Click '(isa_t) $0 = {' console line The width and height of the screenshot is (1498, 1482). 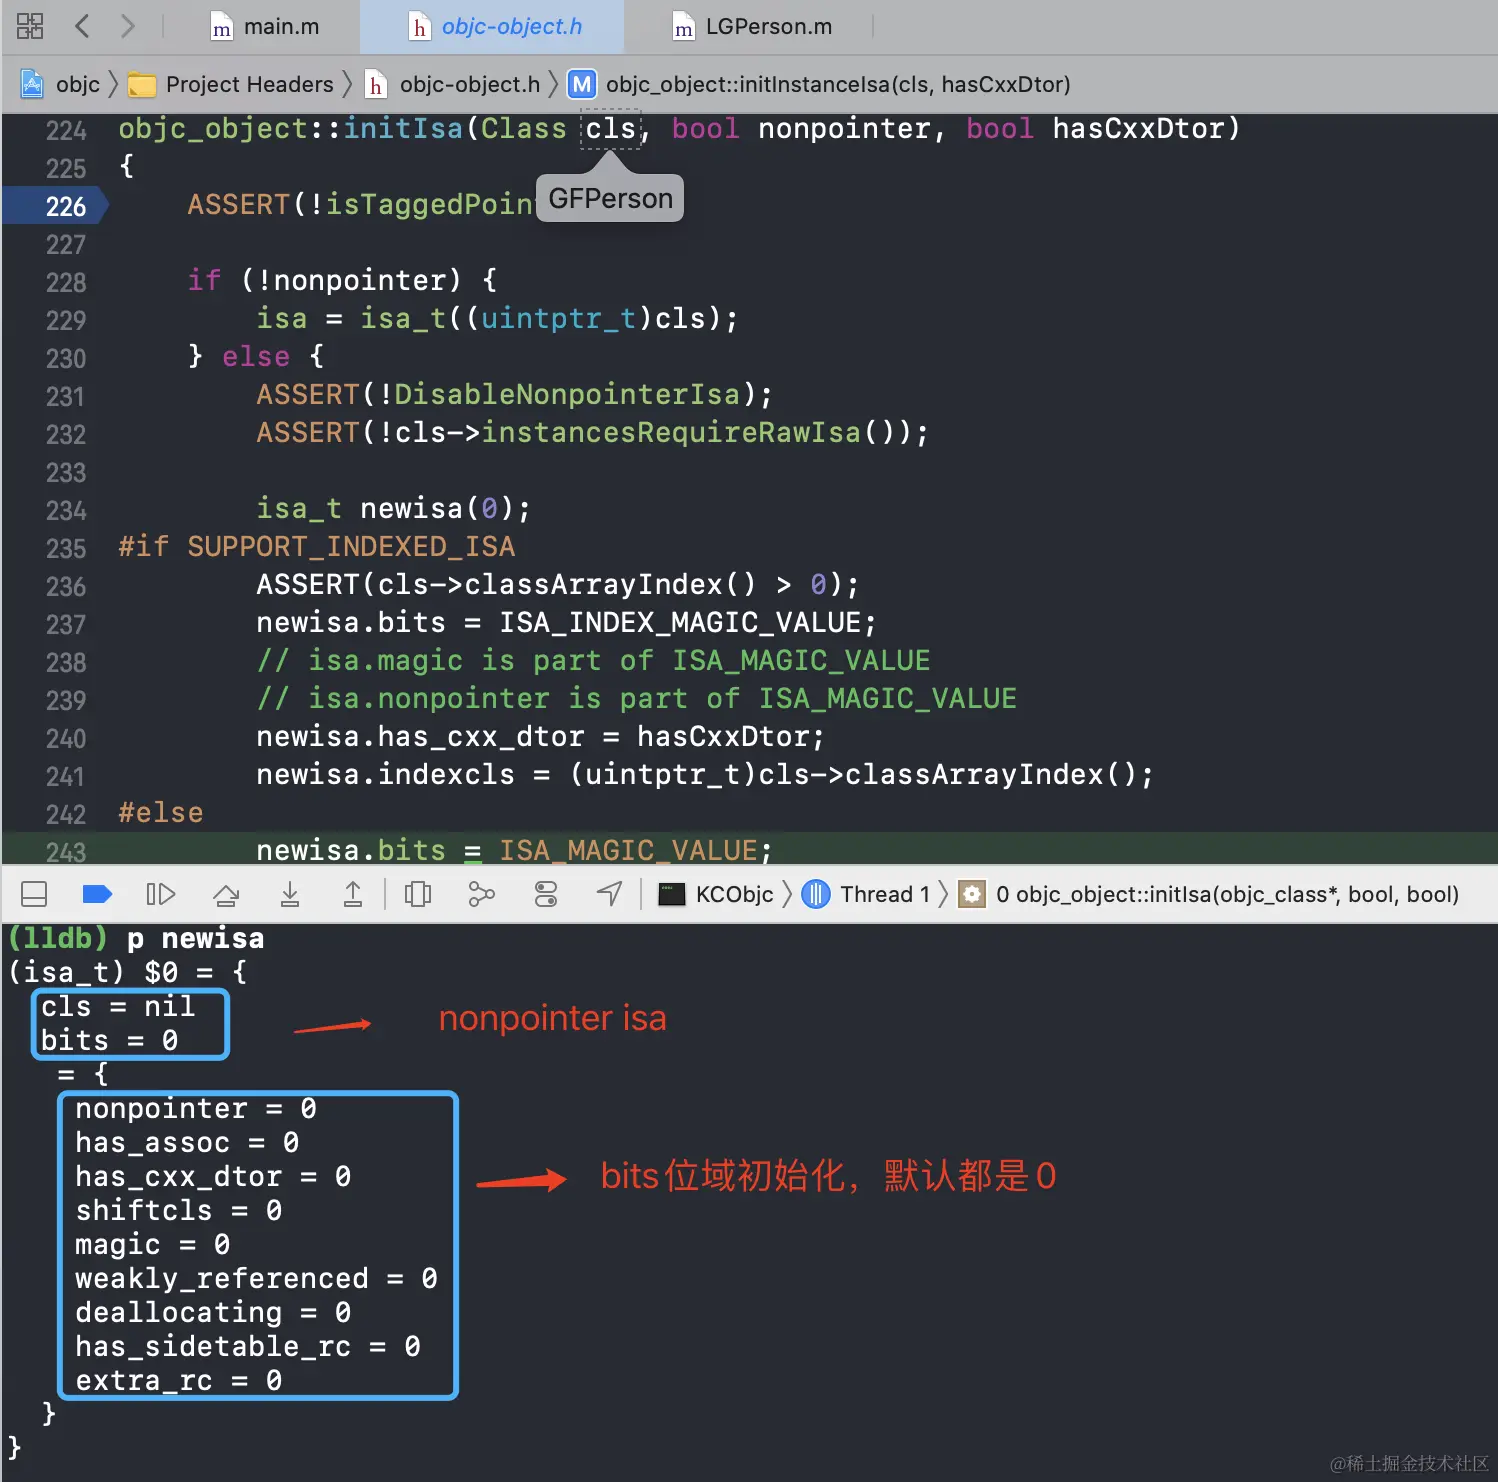127,972
